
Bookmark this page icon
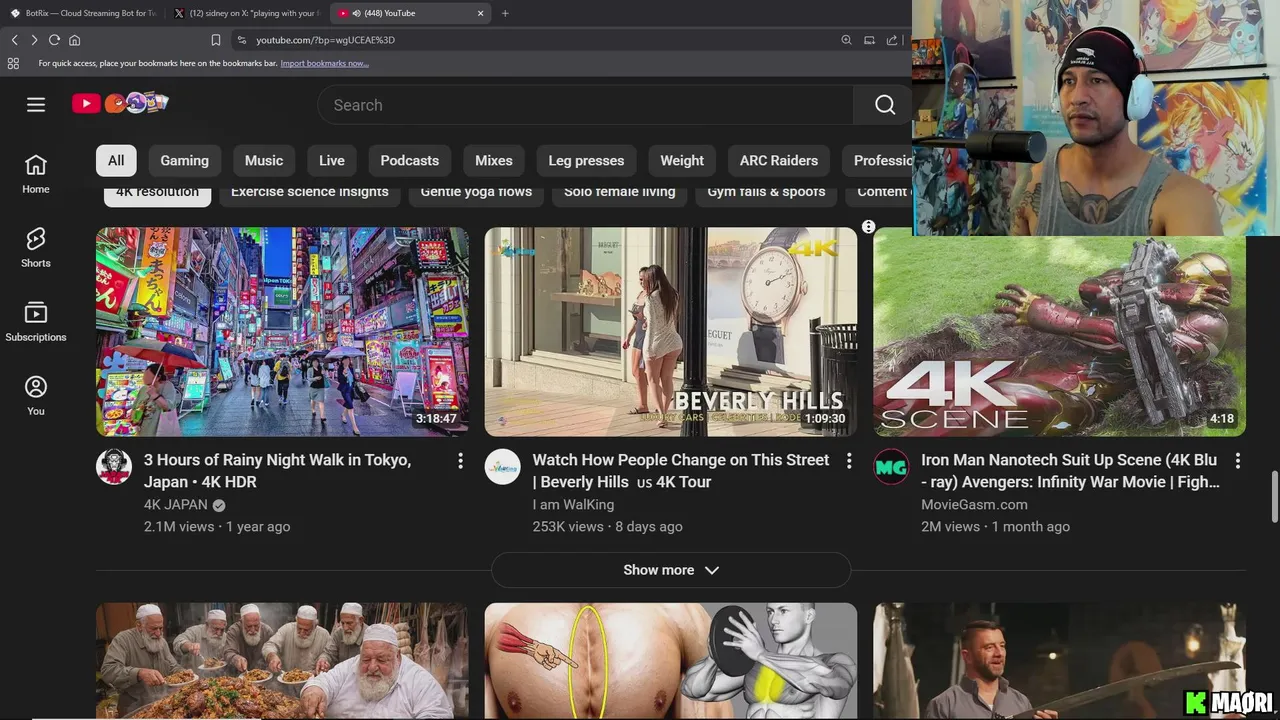point(215,40)
